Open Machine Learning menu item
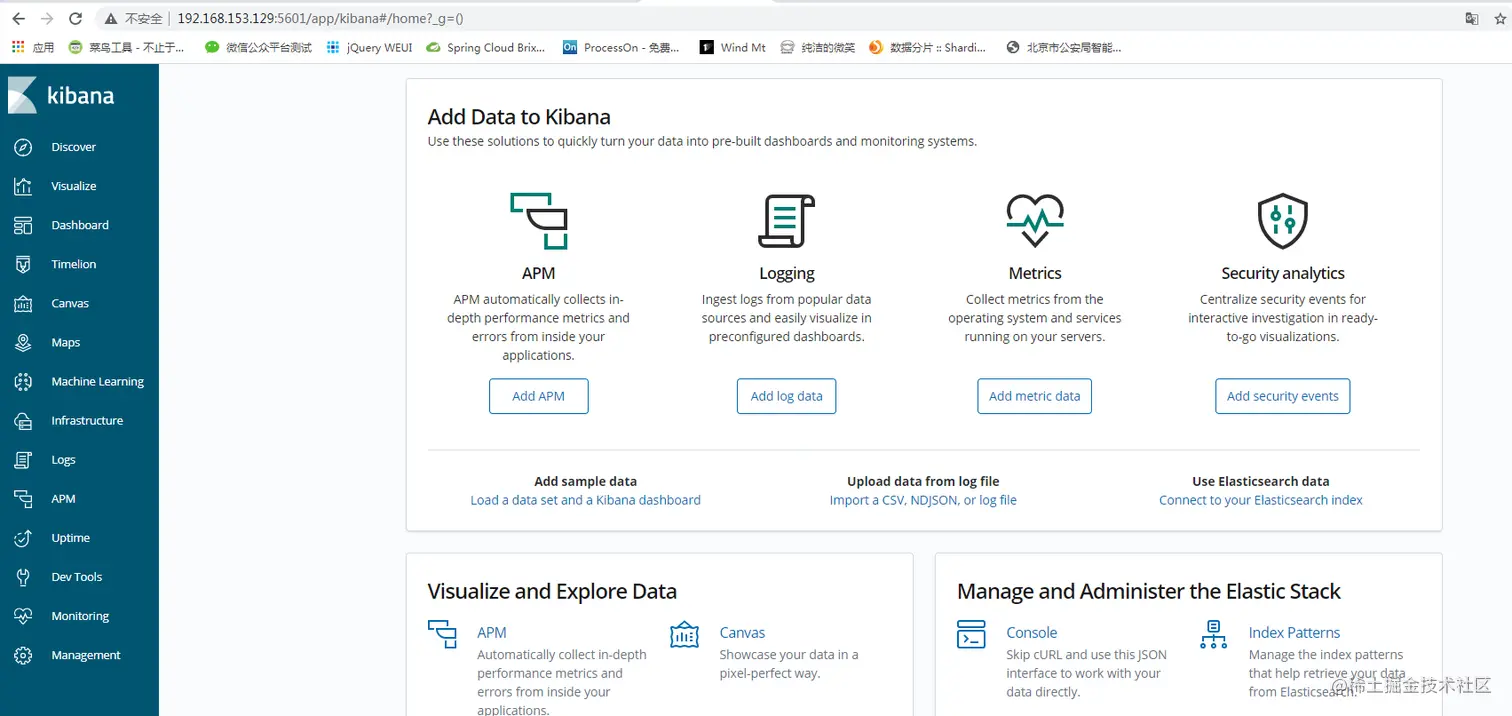Screen dimensions: 1512x716 (98, 381)
